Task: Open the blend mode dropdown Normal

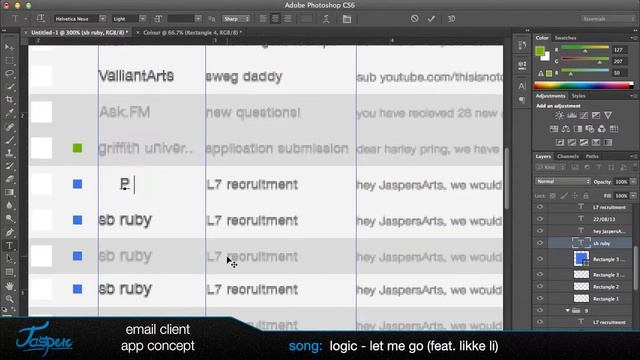Action: pyautogui.click(x=563, y=182)
